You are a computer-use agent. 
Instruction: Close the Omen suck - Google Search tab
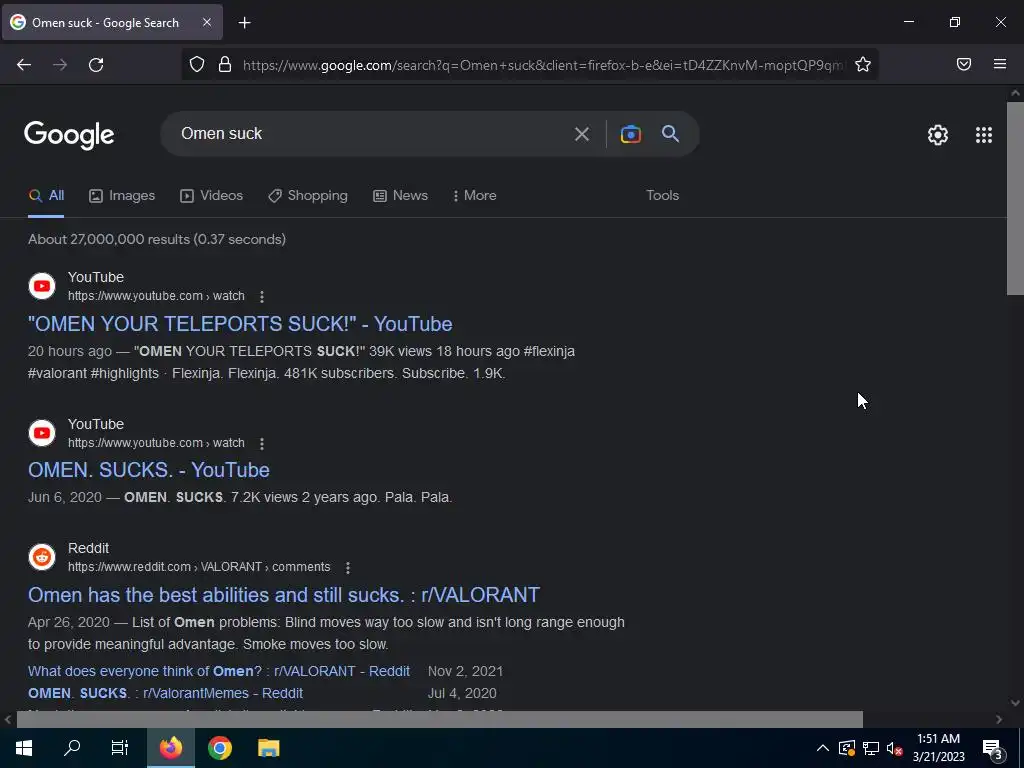tap(206, 22)
